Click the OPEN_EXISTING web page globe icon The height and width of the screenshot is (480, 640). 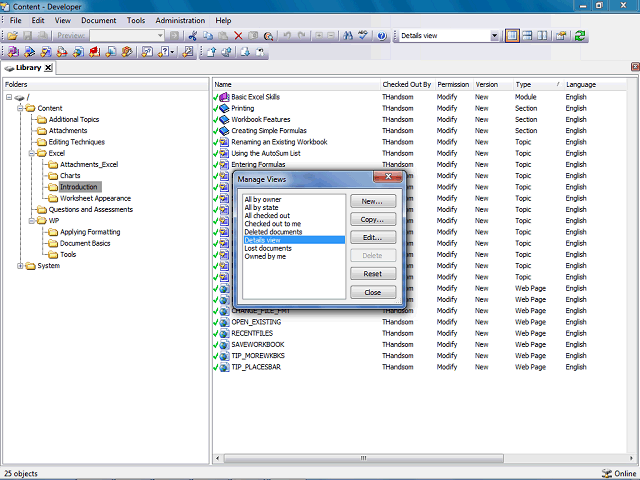224,322
